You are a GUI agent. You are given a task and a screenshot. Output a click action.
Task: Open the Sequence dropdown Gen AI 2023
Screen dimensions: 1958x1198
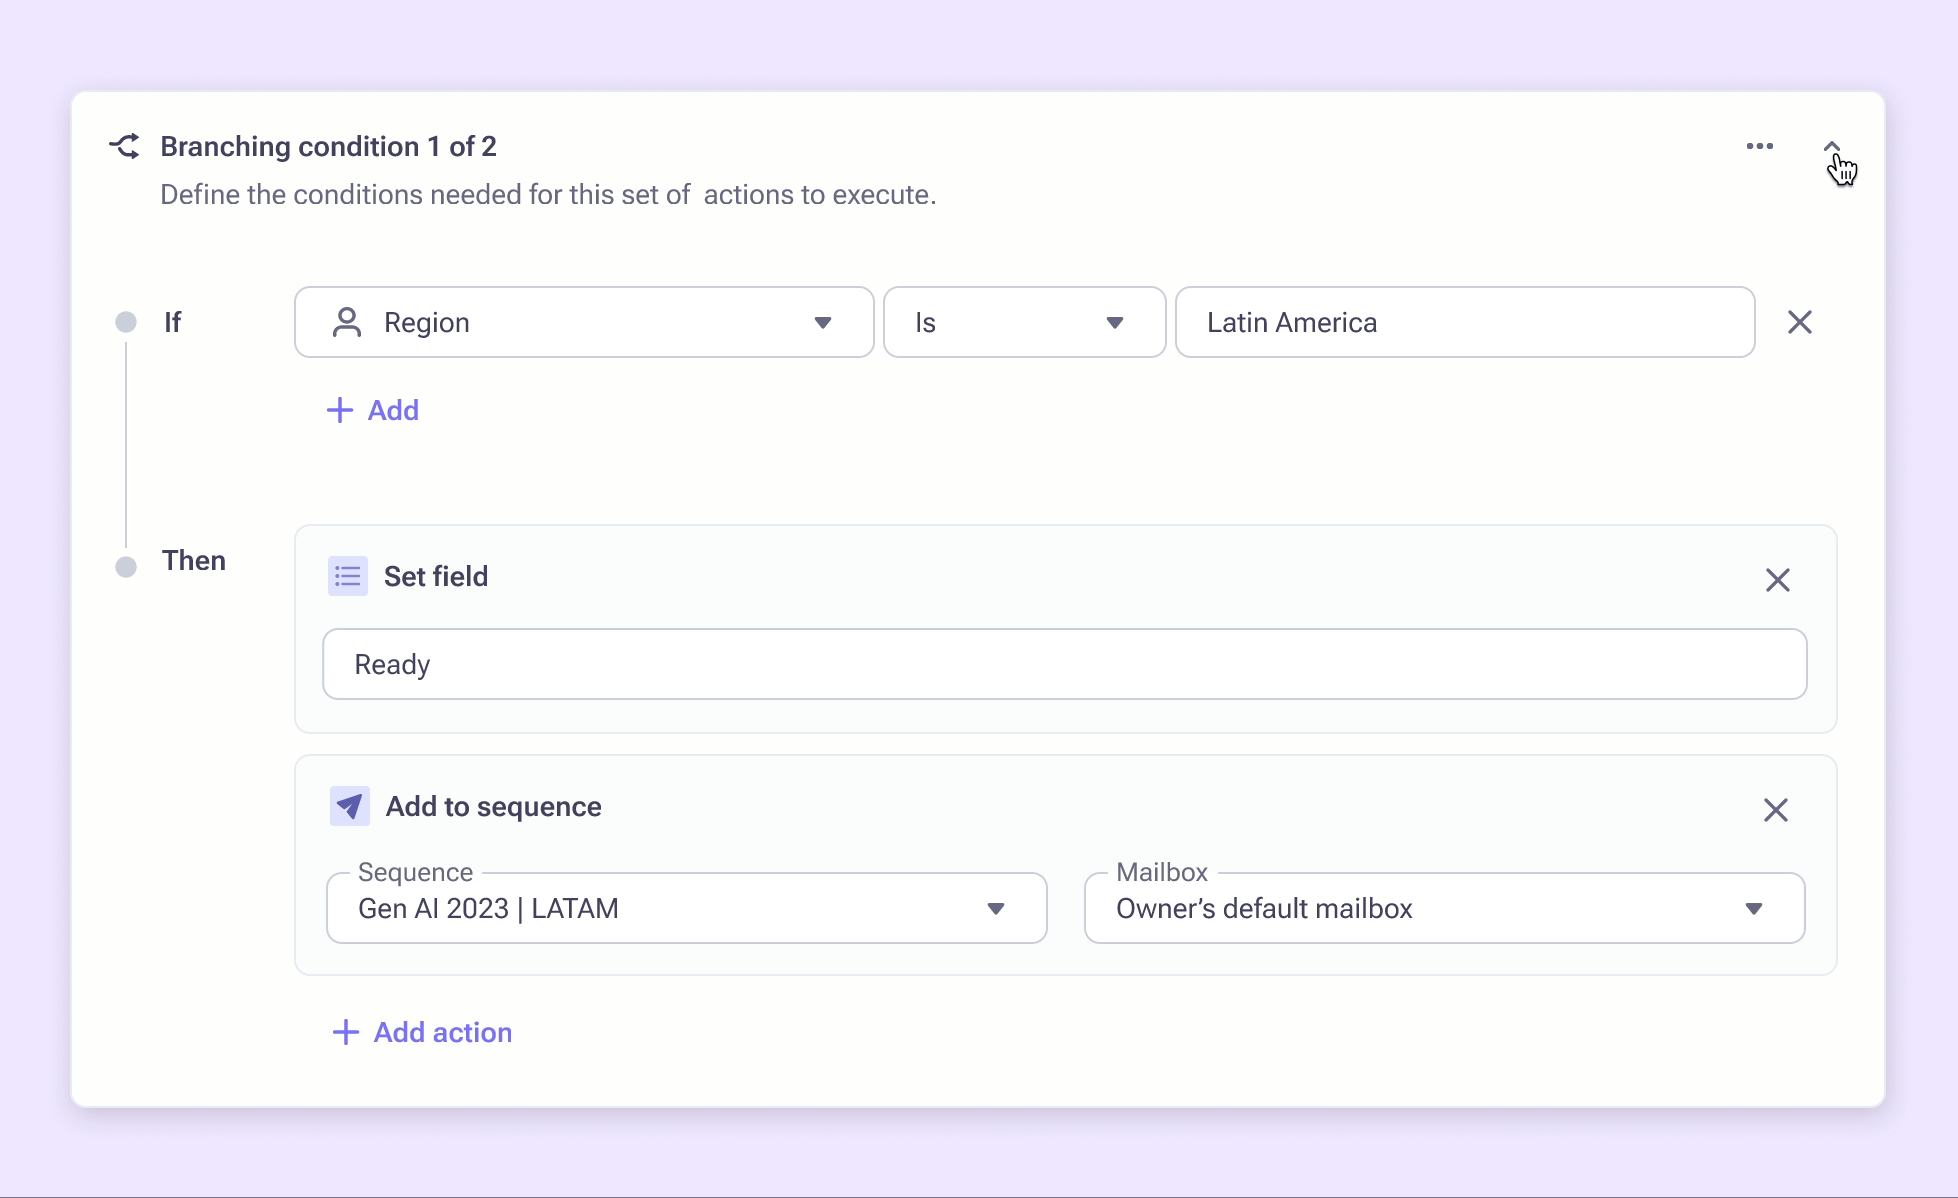click(686, 908)
